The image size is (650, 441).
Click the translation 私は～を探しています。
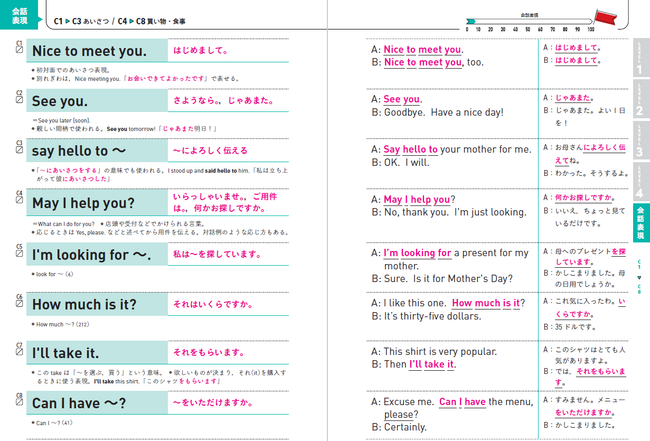pyautogui.click(x=217, y=254)
